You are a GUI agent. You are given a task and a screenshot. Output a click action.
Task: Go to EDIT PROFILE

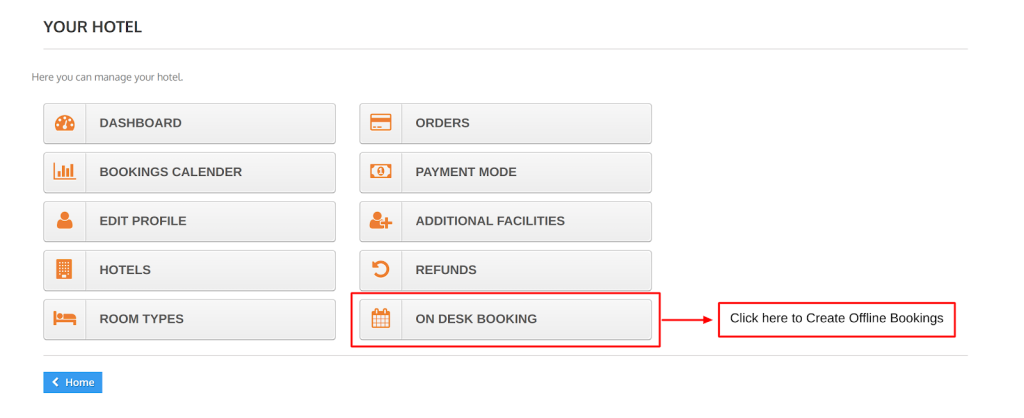click(189, 221)
